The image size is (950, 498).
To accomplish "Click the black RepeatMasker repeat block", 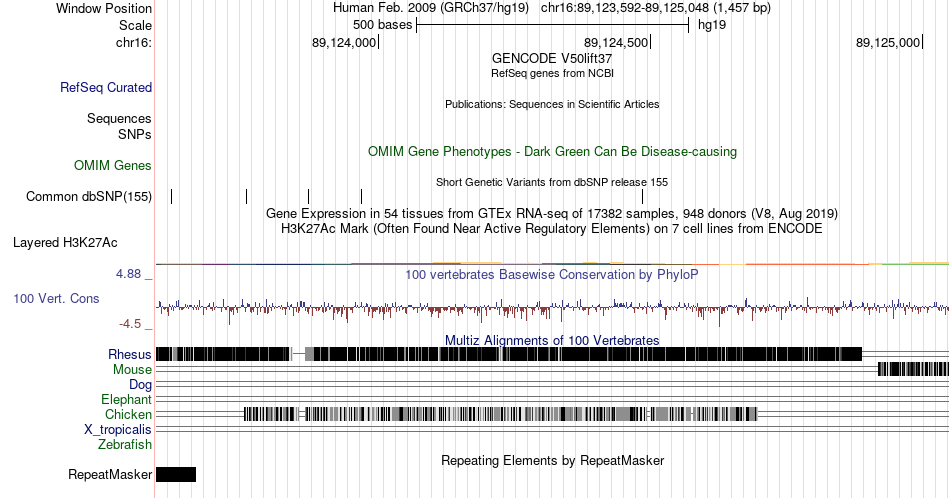I will click(x=176, y=474).
